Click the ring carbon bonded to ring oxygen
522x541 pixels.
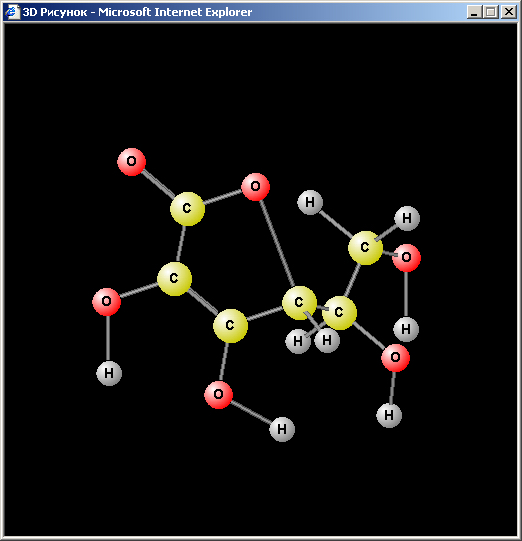click(299, 303)
